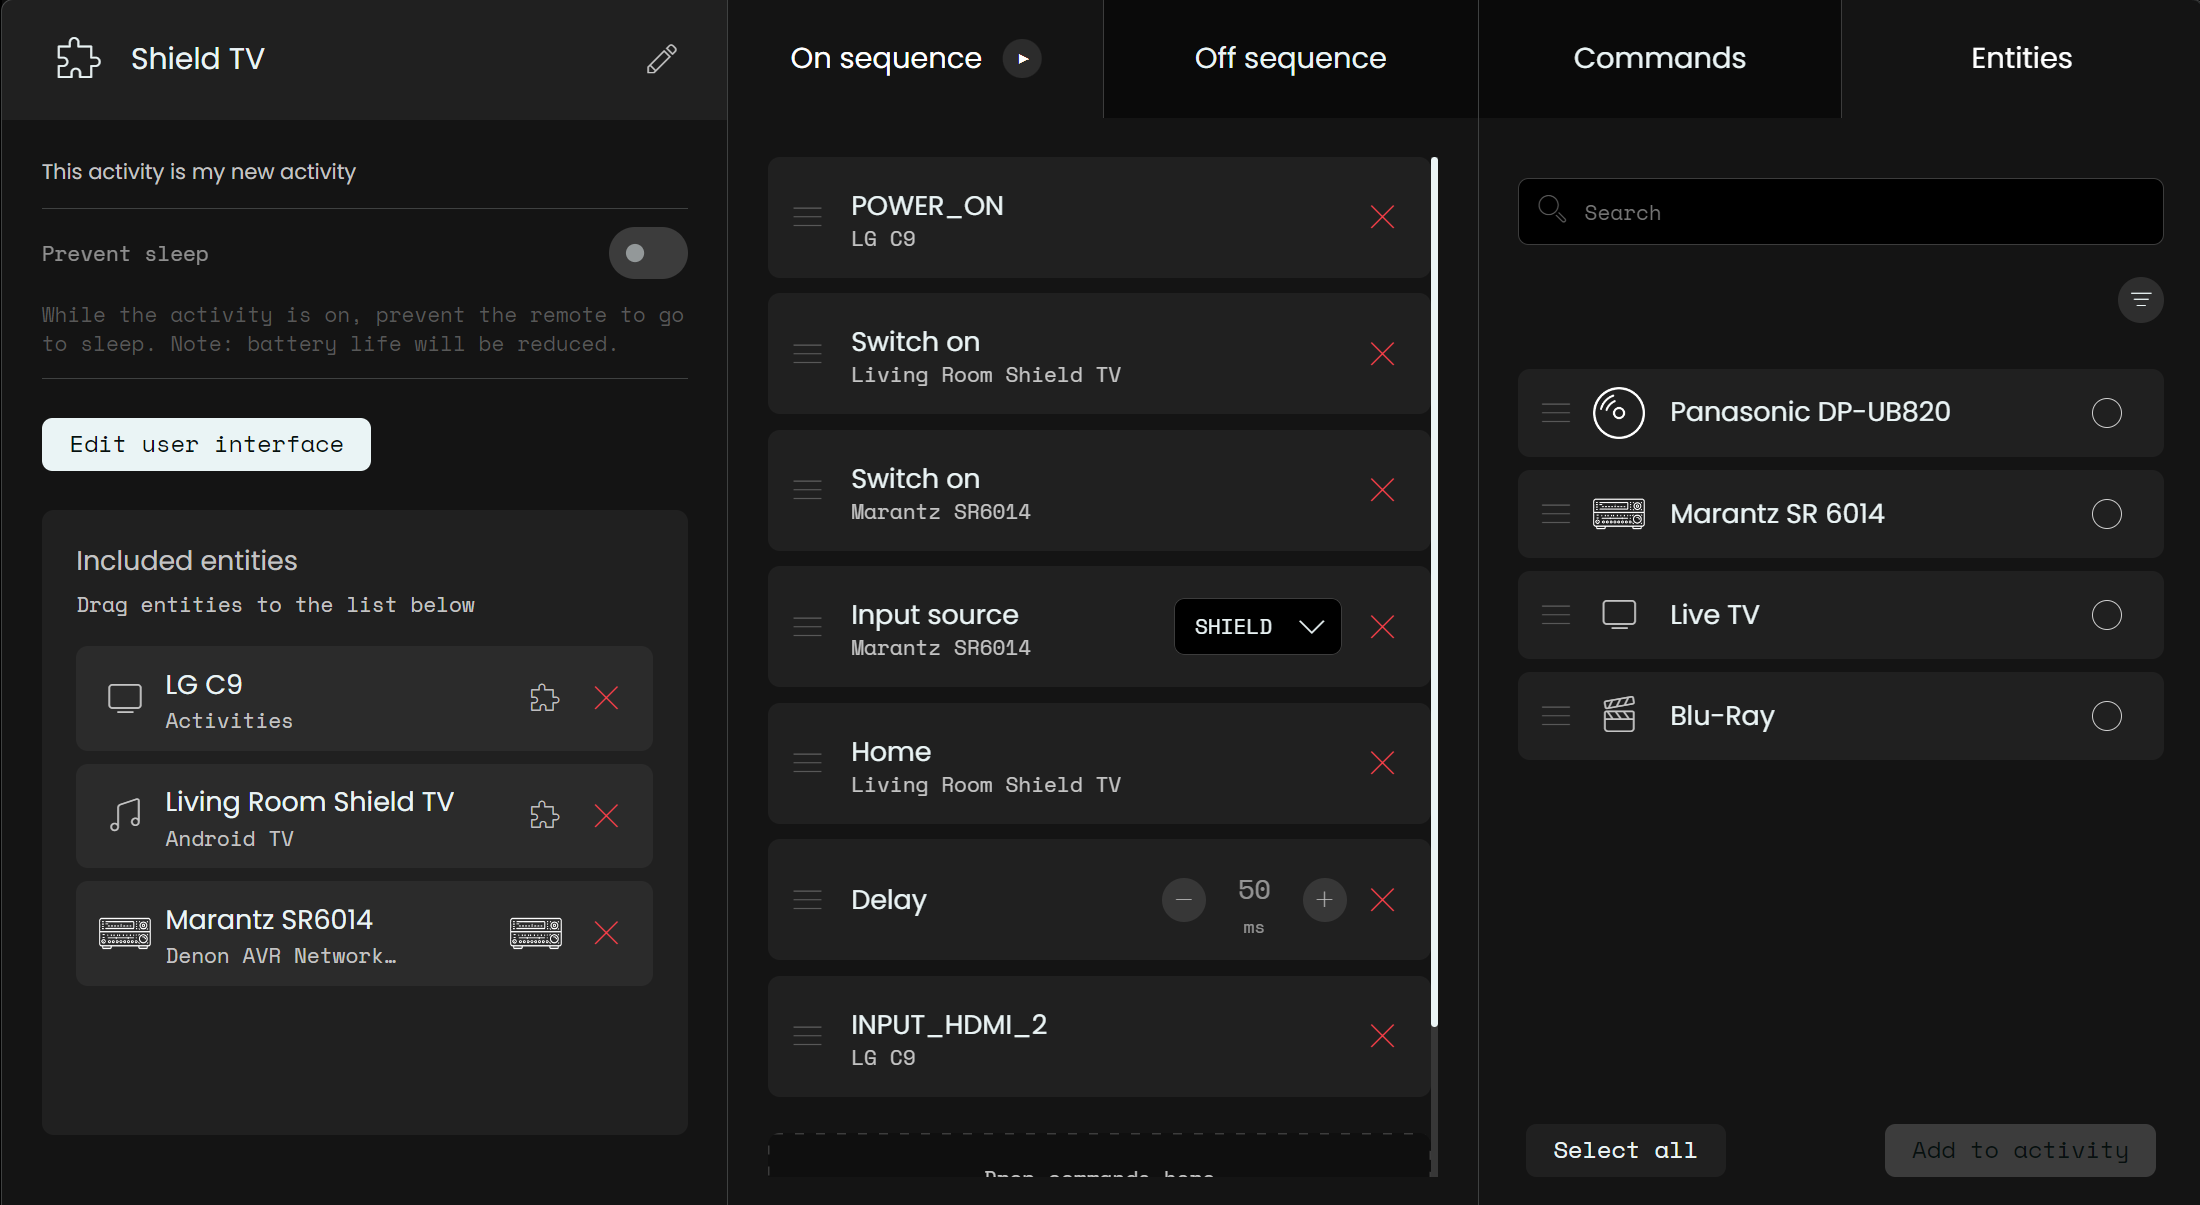This screenshot has height=1205, width=2200.
Task: Open the Off sequence tab
Action: (x=1290, y=58)
